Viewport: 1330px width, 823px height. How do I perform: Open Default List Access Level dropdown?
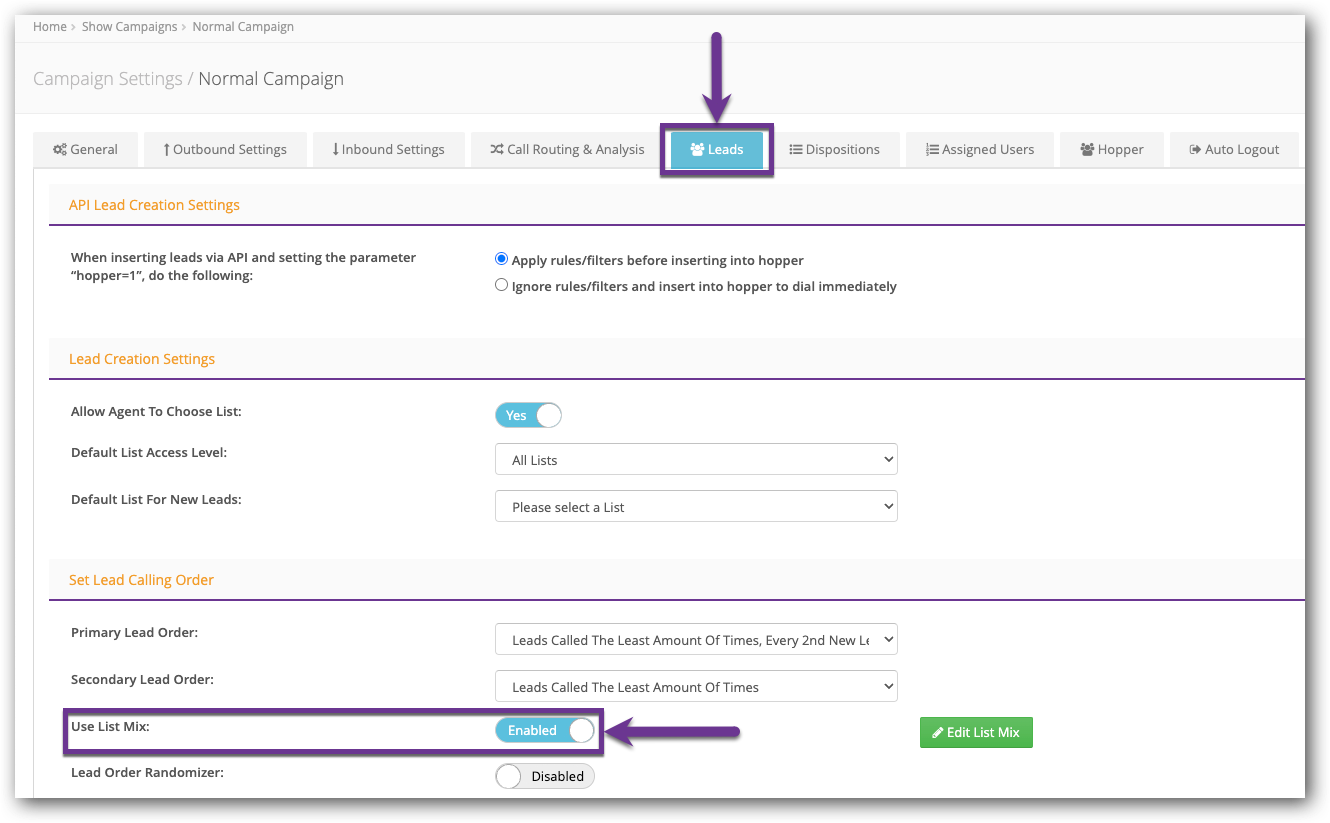[x=696, y=460]
